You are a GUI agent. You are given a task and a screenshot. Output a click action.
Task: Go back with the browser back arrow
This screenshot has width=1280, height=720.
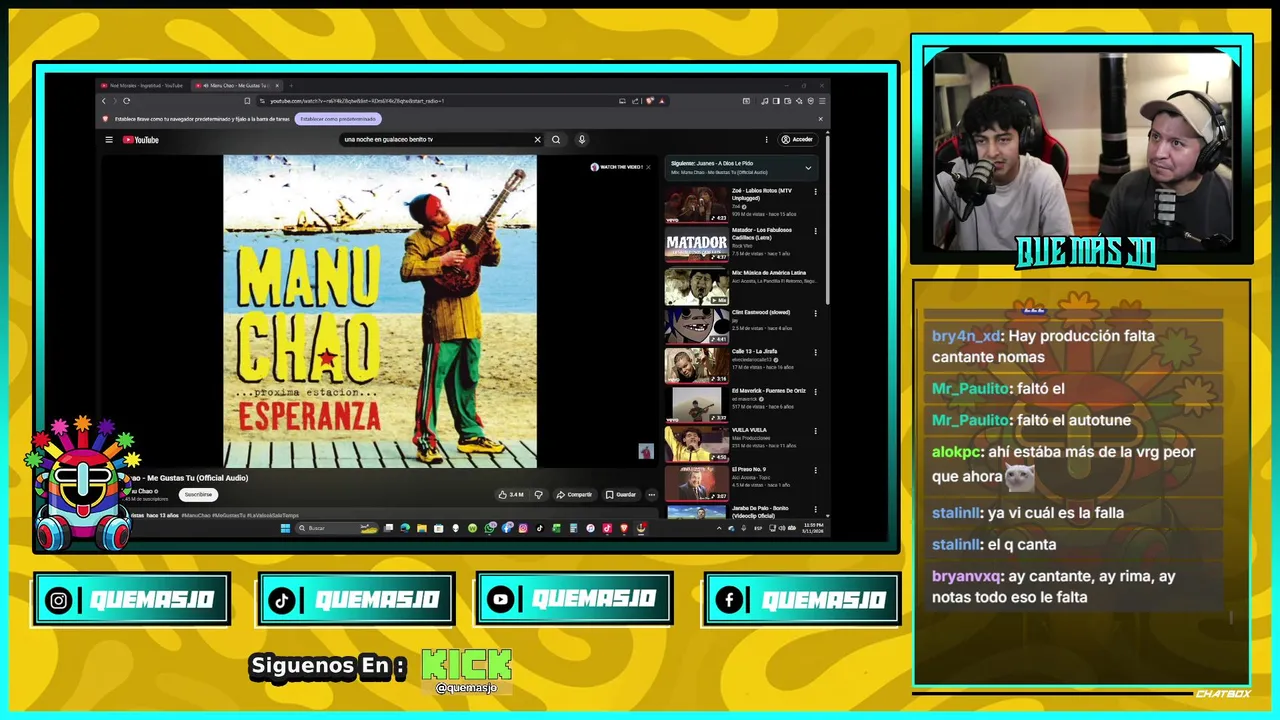coord(104,101)
